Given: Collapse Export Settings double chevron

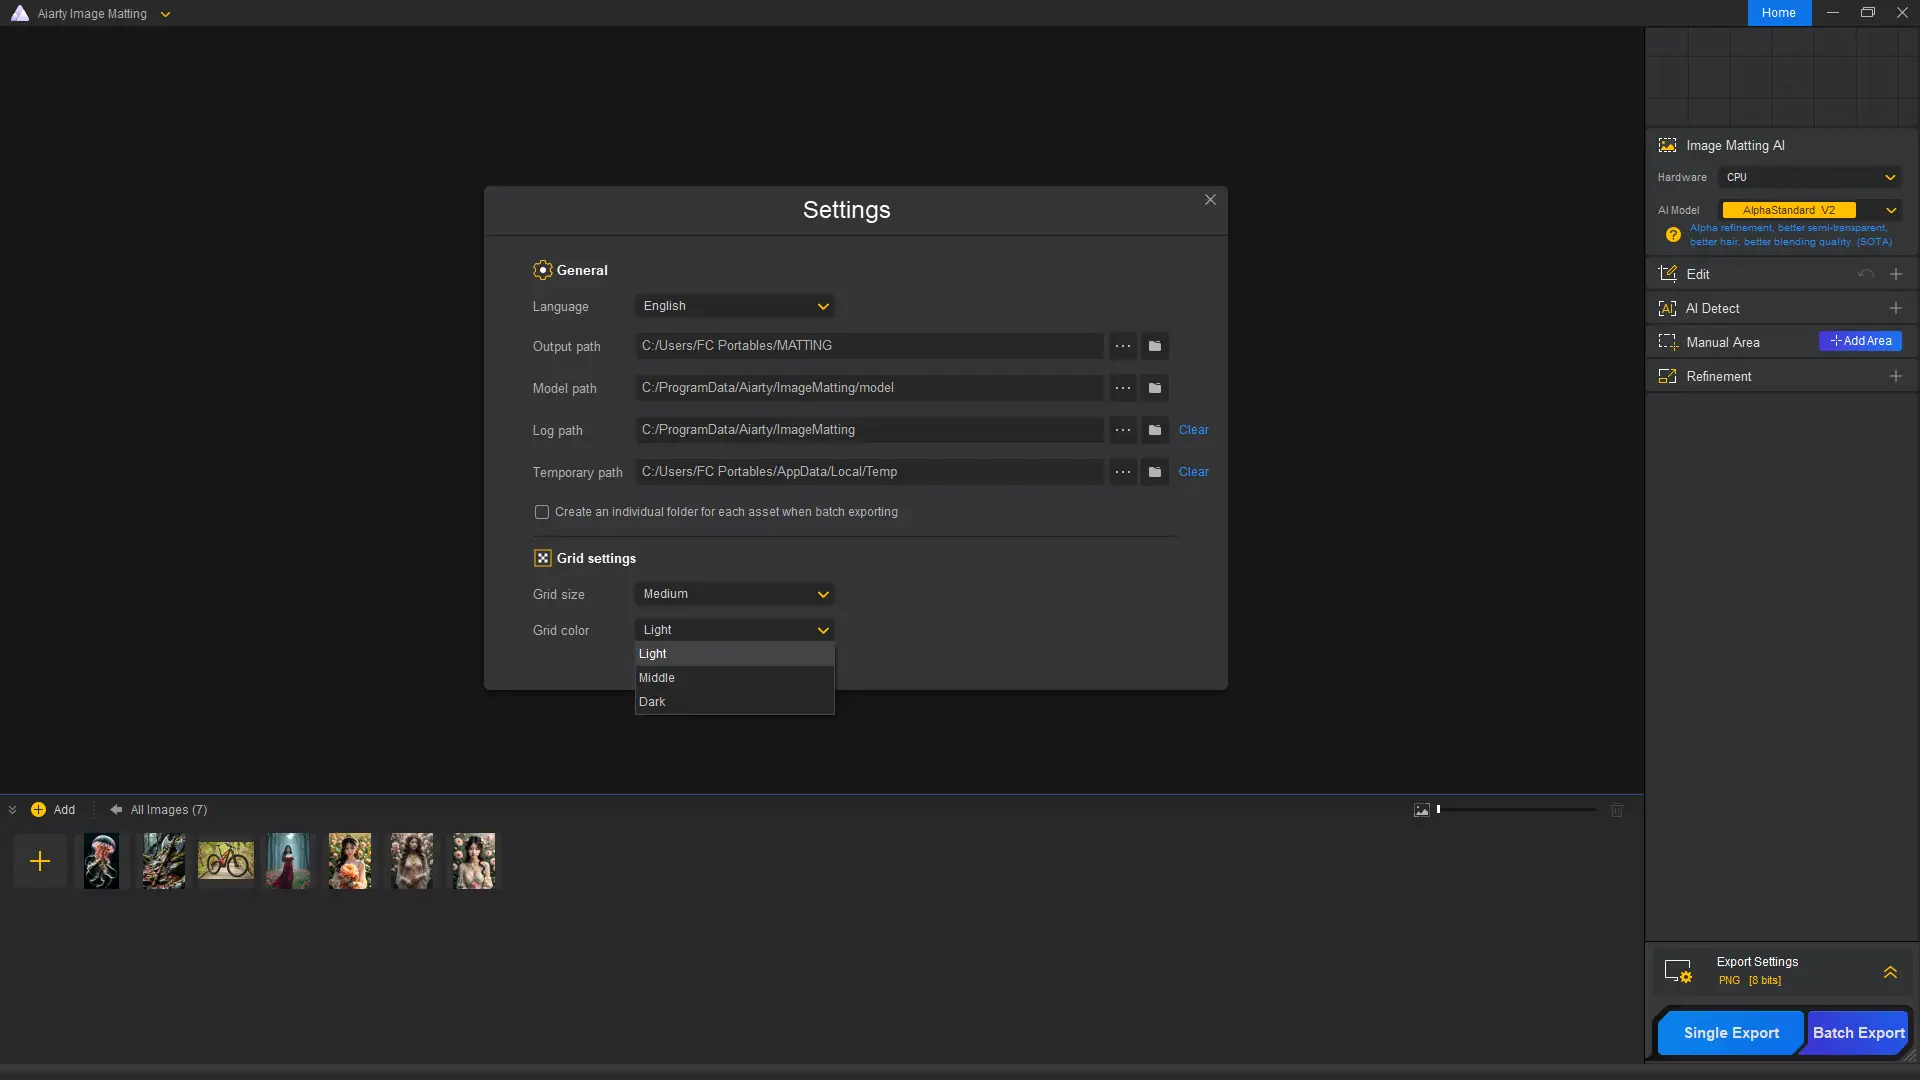Looking at the screenshot, I should pyautogui.click(x=1890, y=972).
